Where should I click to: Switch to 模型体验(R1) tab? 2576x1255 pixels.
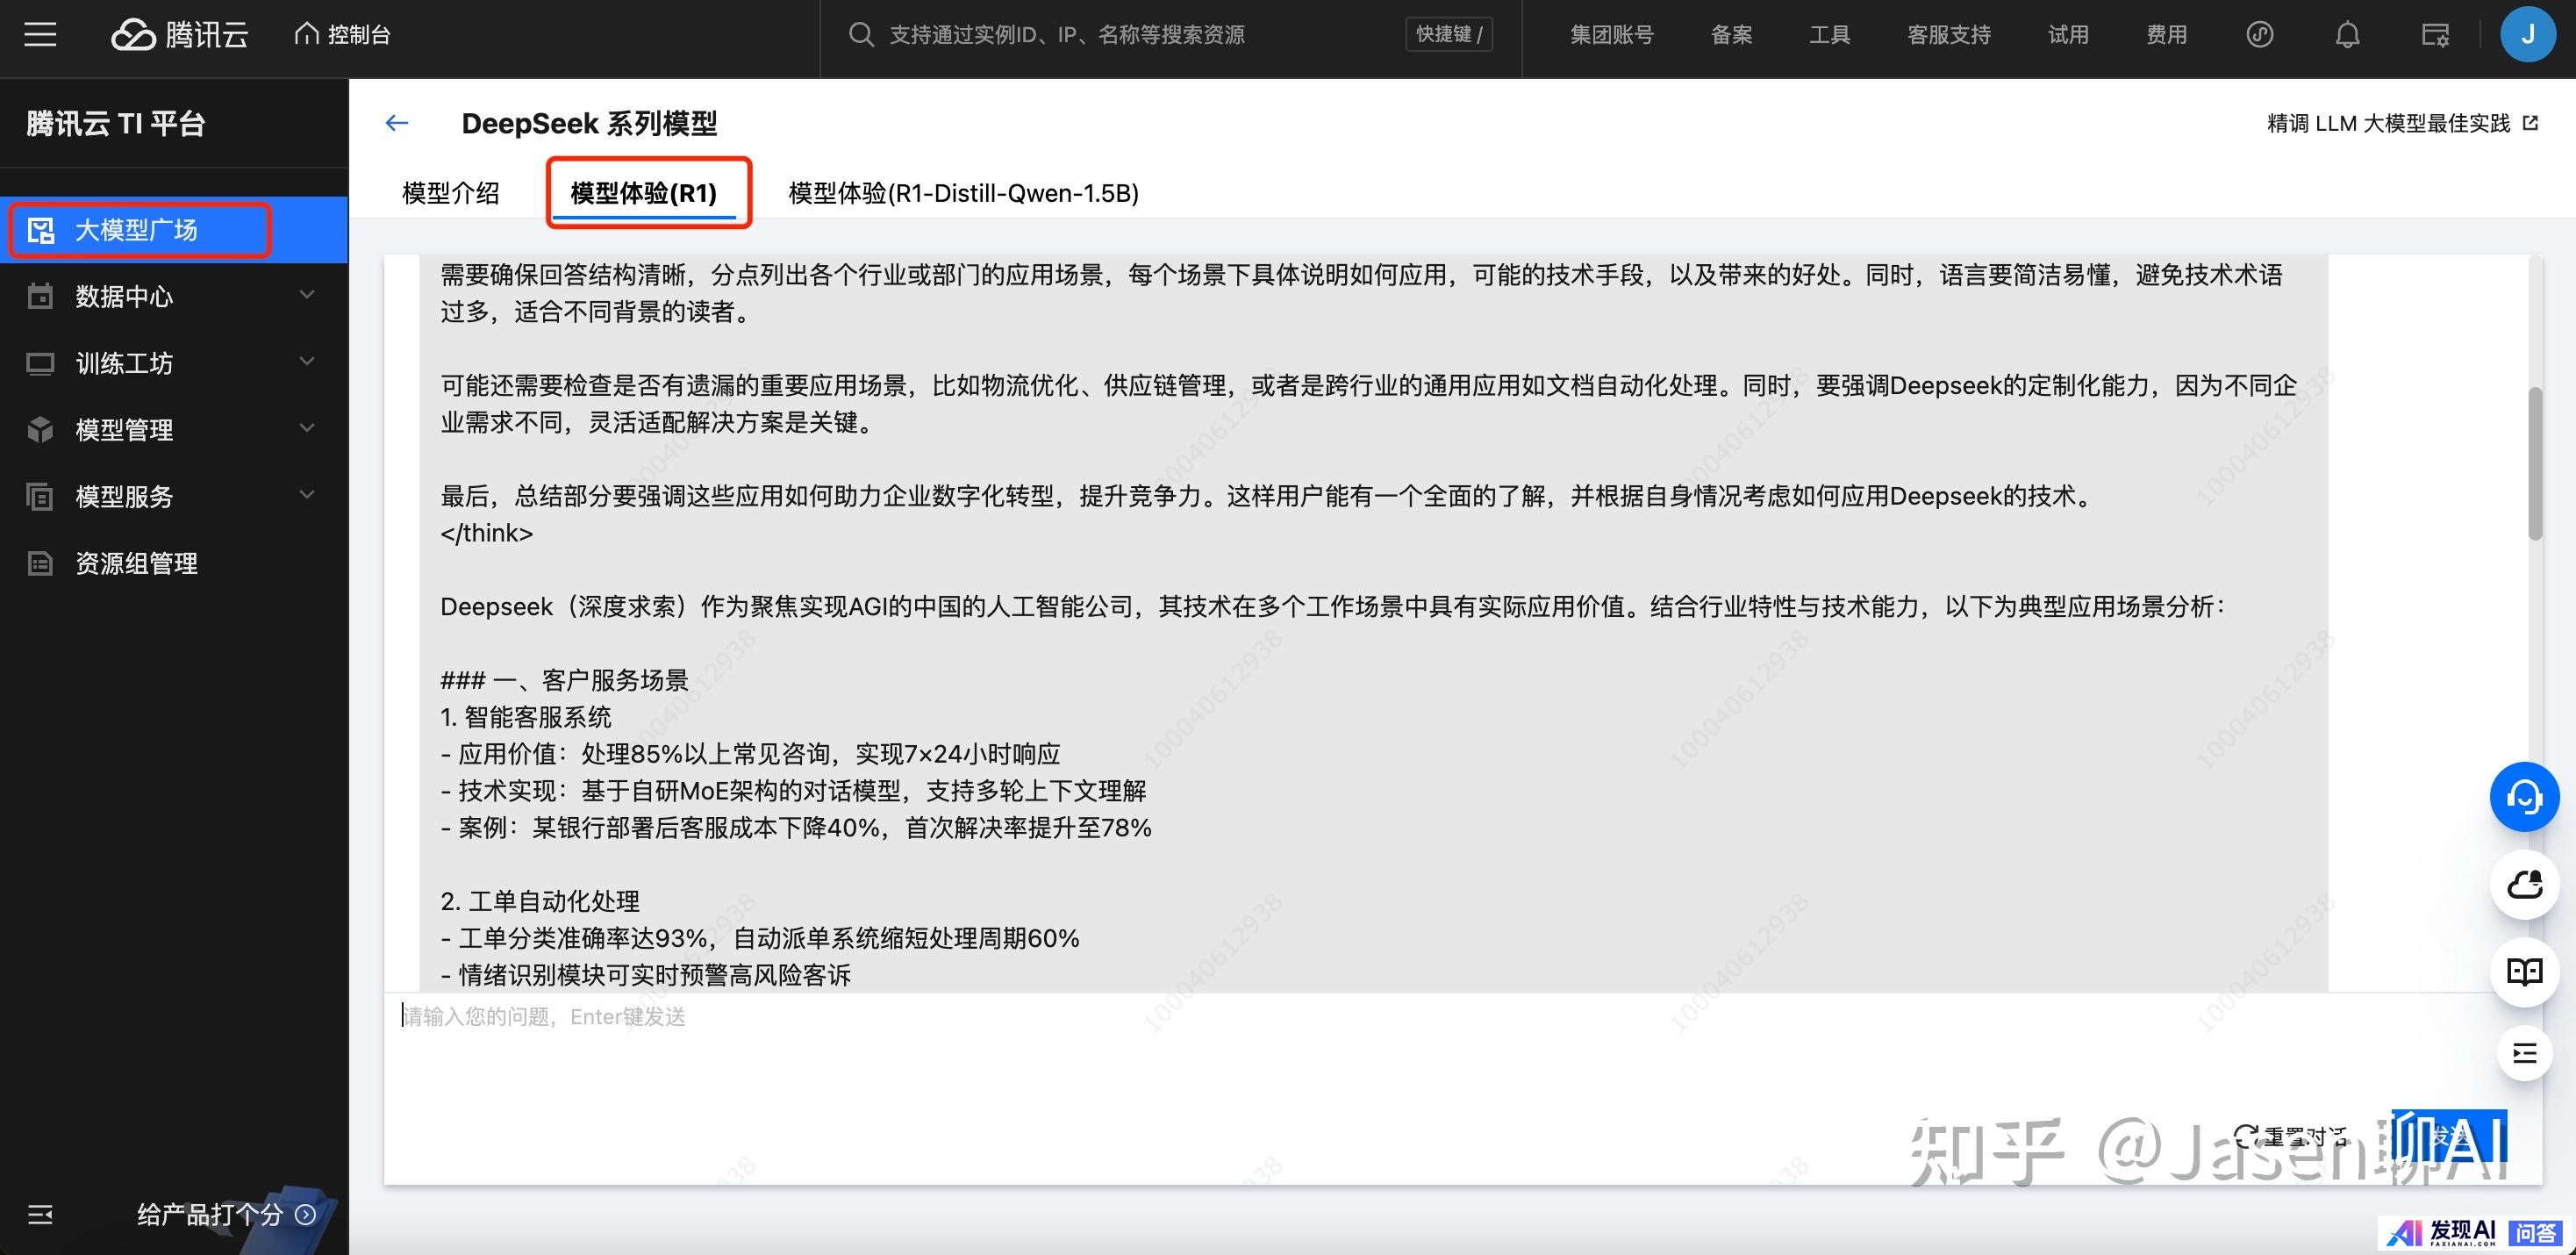[644, 193]
